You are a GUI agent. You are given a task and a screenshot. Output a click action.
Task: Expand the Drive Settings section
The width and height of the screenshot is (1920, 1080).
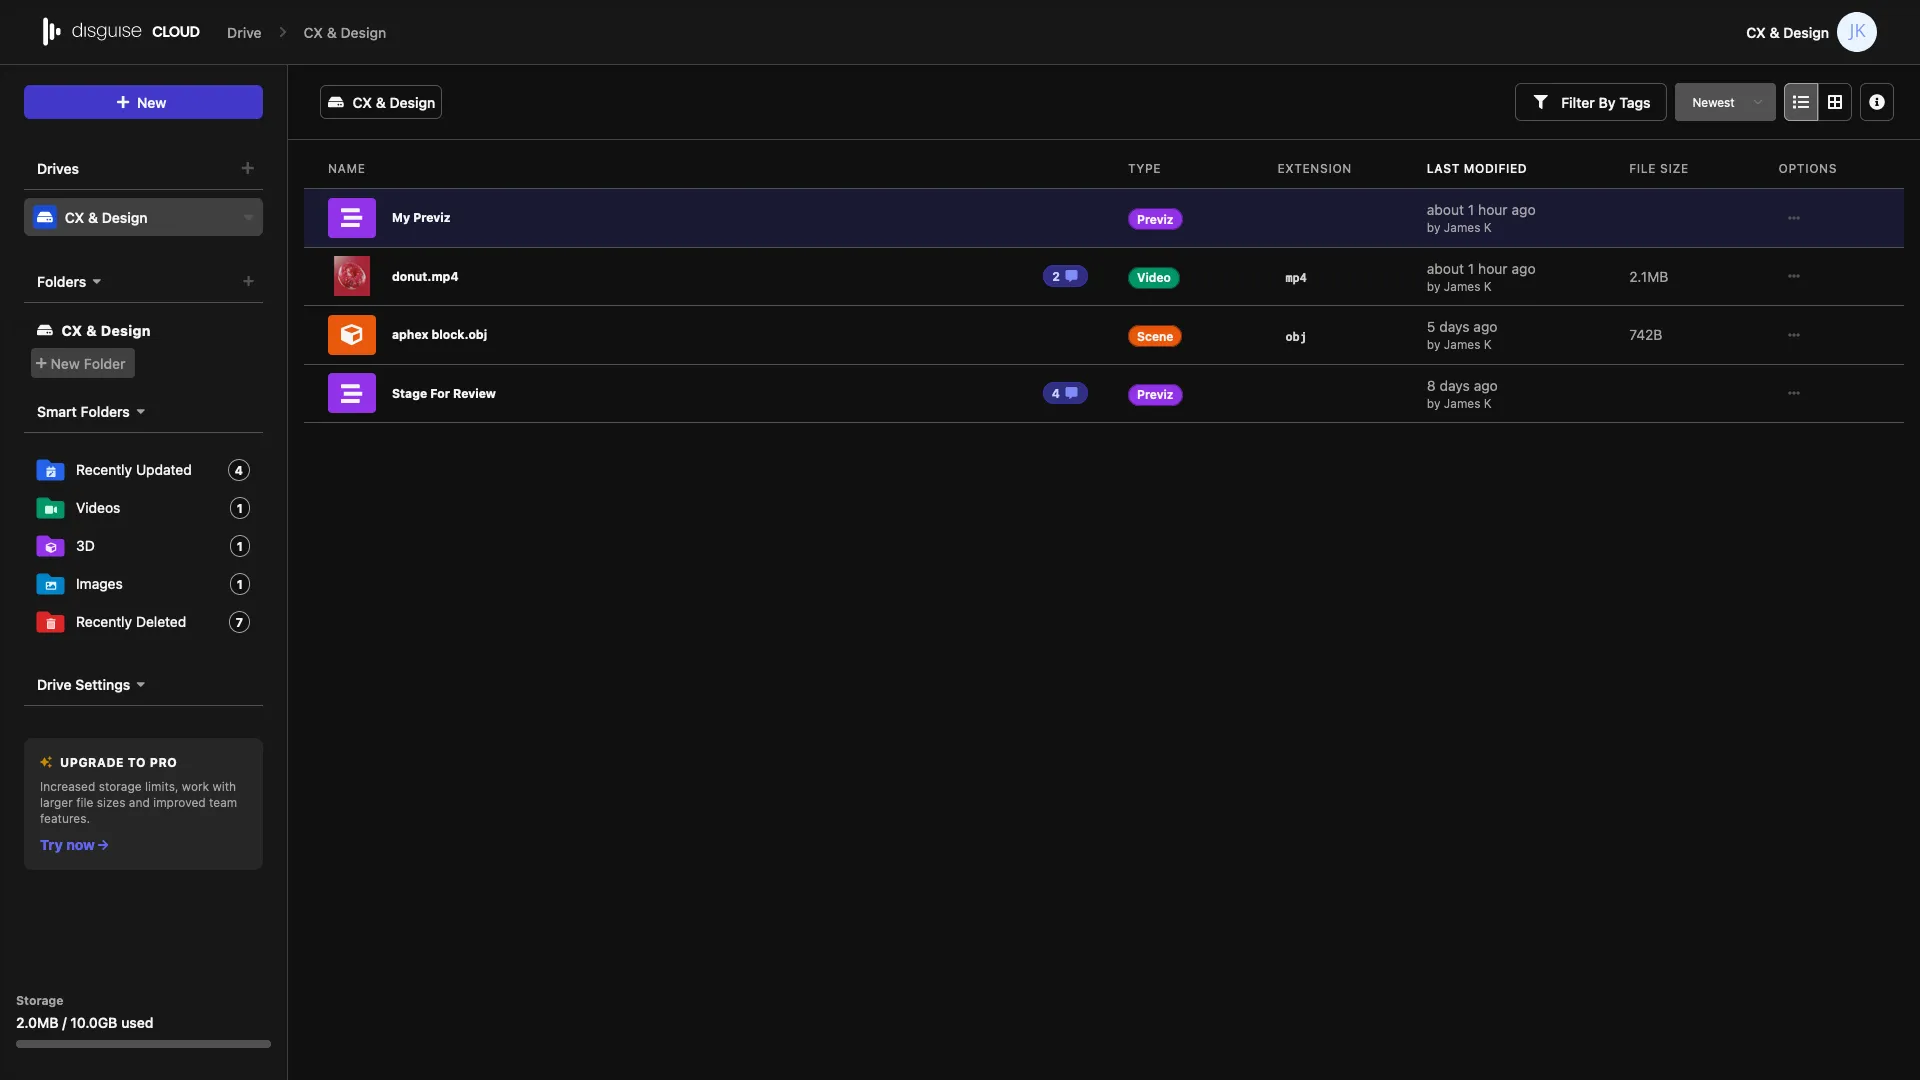click(x=90, y=684)
